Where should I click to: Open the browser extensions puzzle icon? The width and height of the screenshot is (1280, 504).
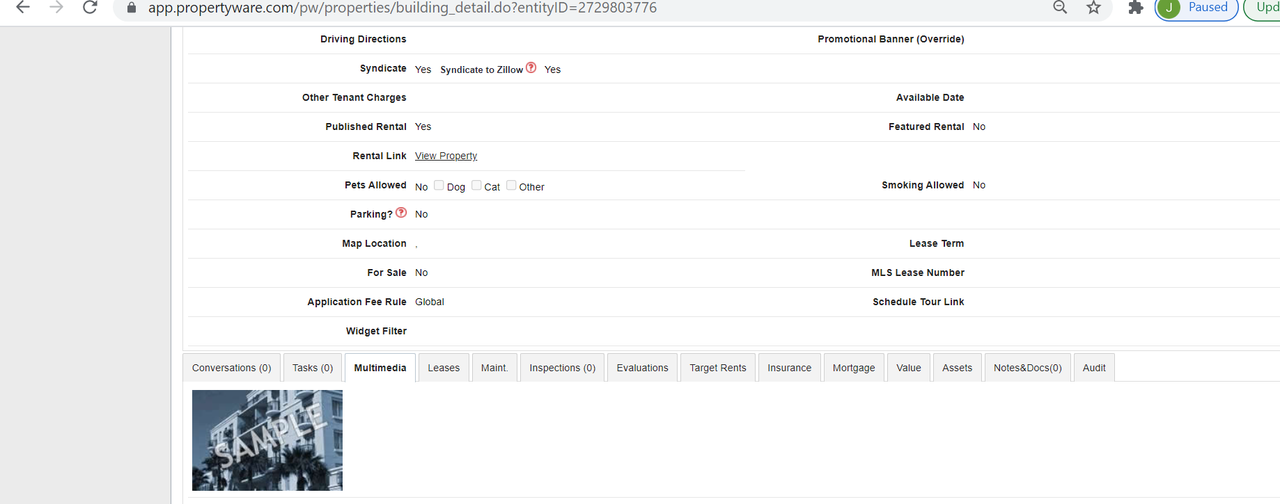[1135, 7]
